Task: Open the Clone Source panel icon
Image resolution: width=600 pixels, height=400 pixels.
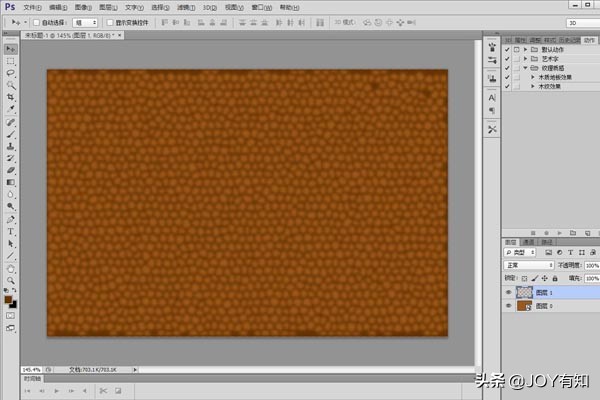Action: pos(492,78)
